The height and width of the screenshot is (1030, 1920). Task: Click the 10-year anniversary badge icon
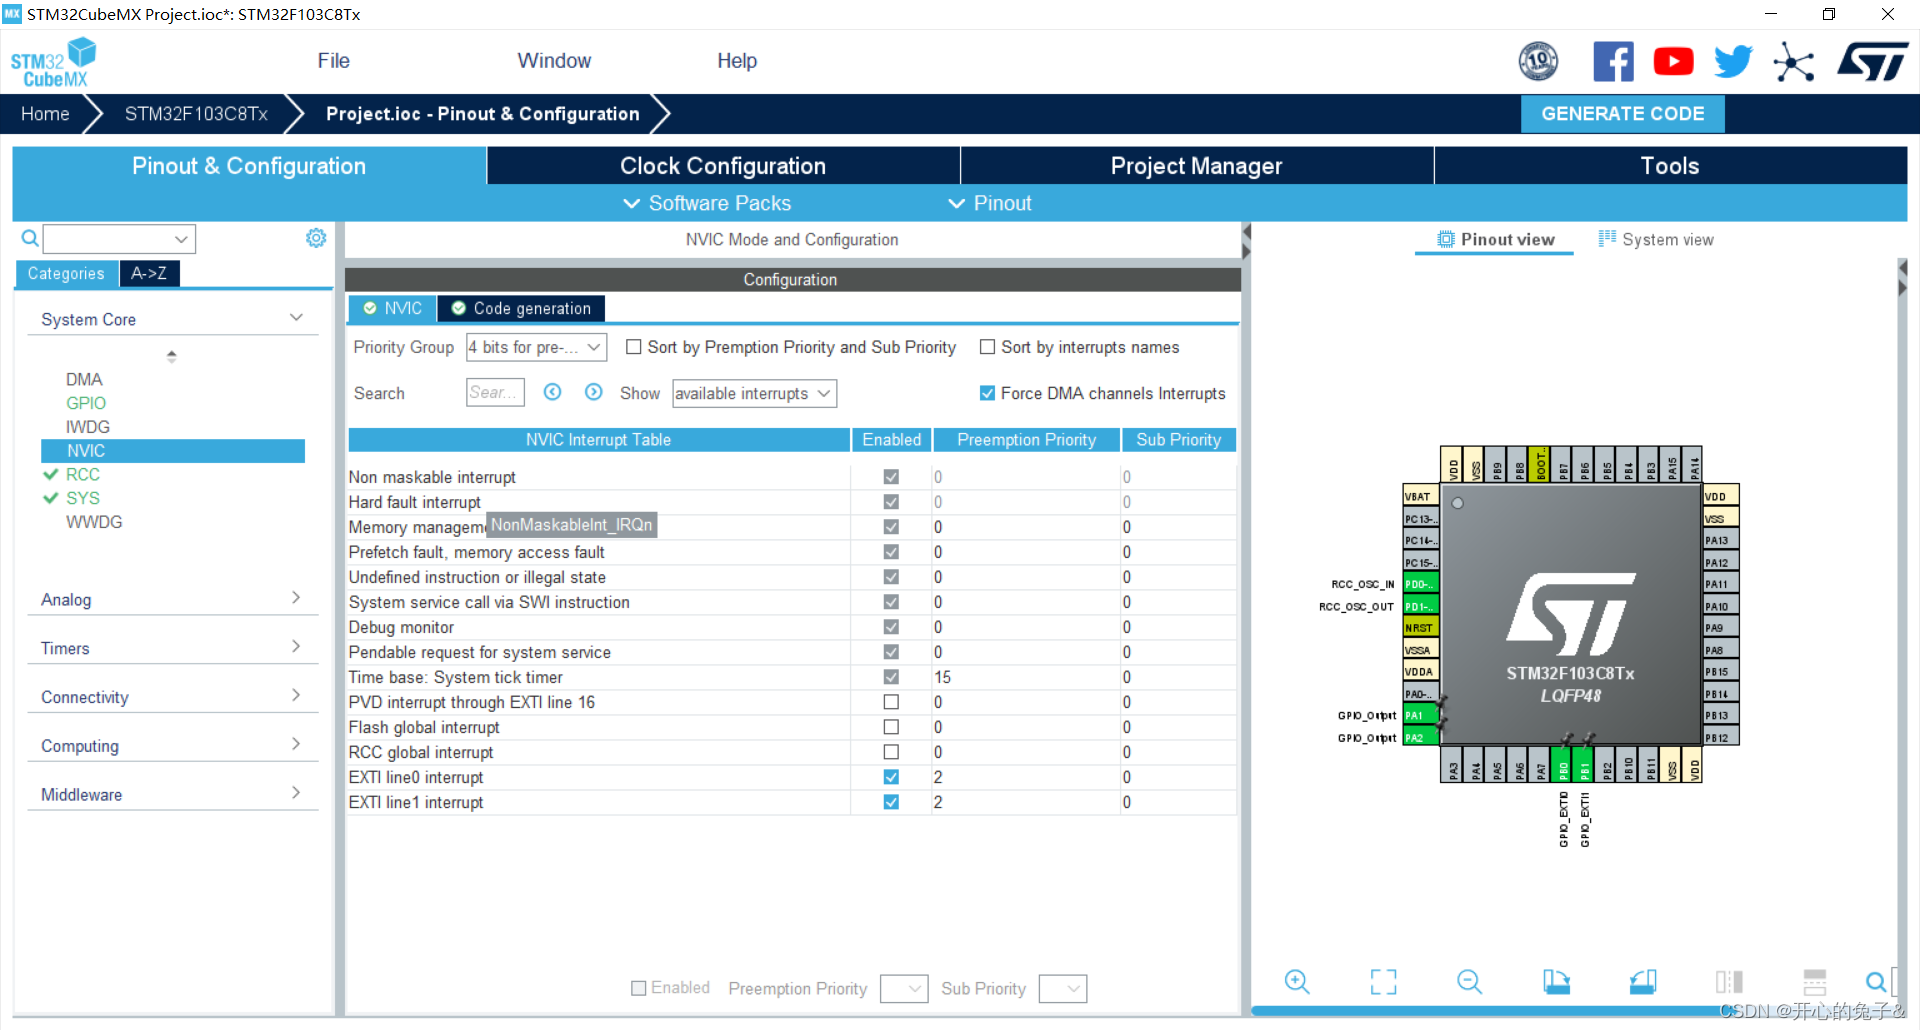tap(1538, 62)
